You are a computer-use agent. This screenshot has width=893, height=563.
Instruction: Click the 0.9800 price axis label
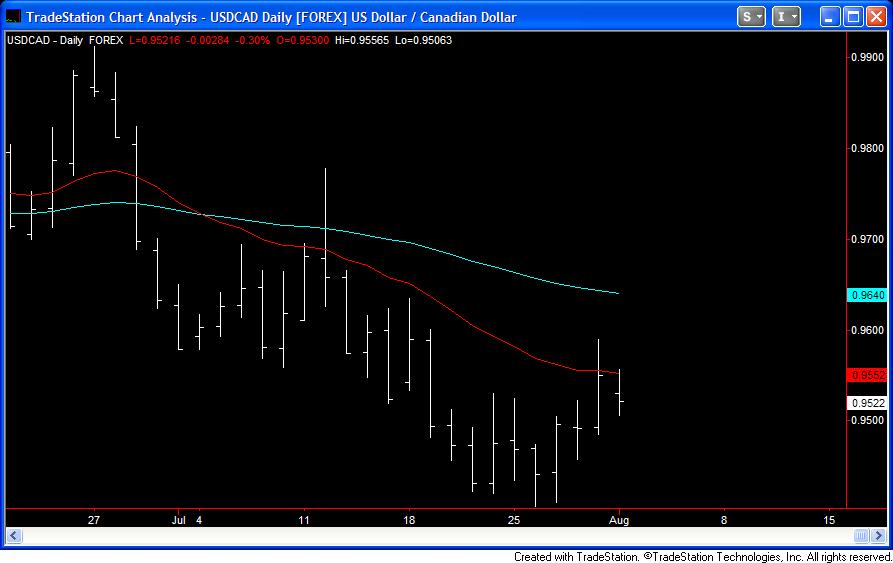coord(867,148)
